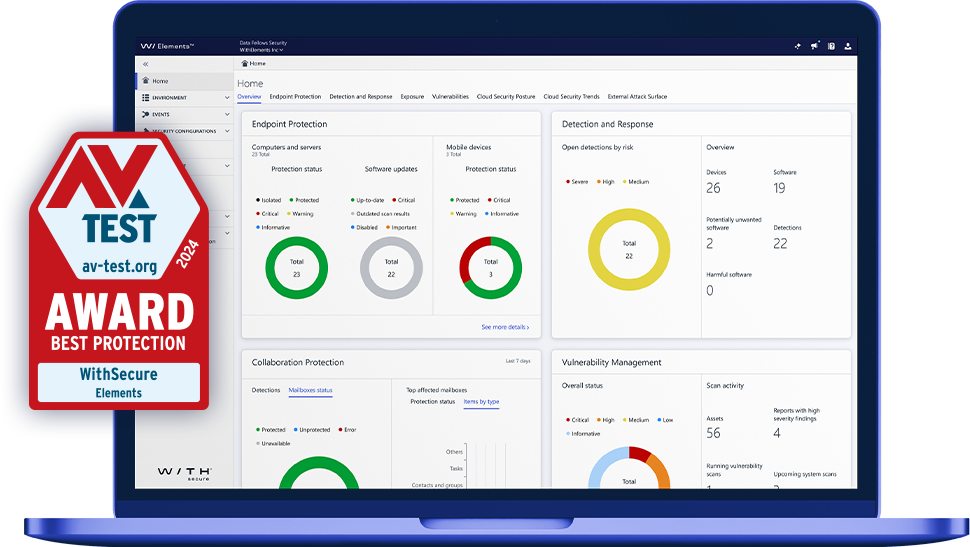Click the Environment list icon in sidebar
This screenshot has height=547, width=970.
(146, 98)
